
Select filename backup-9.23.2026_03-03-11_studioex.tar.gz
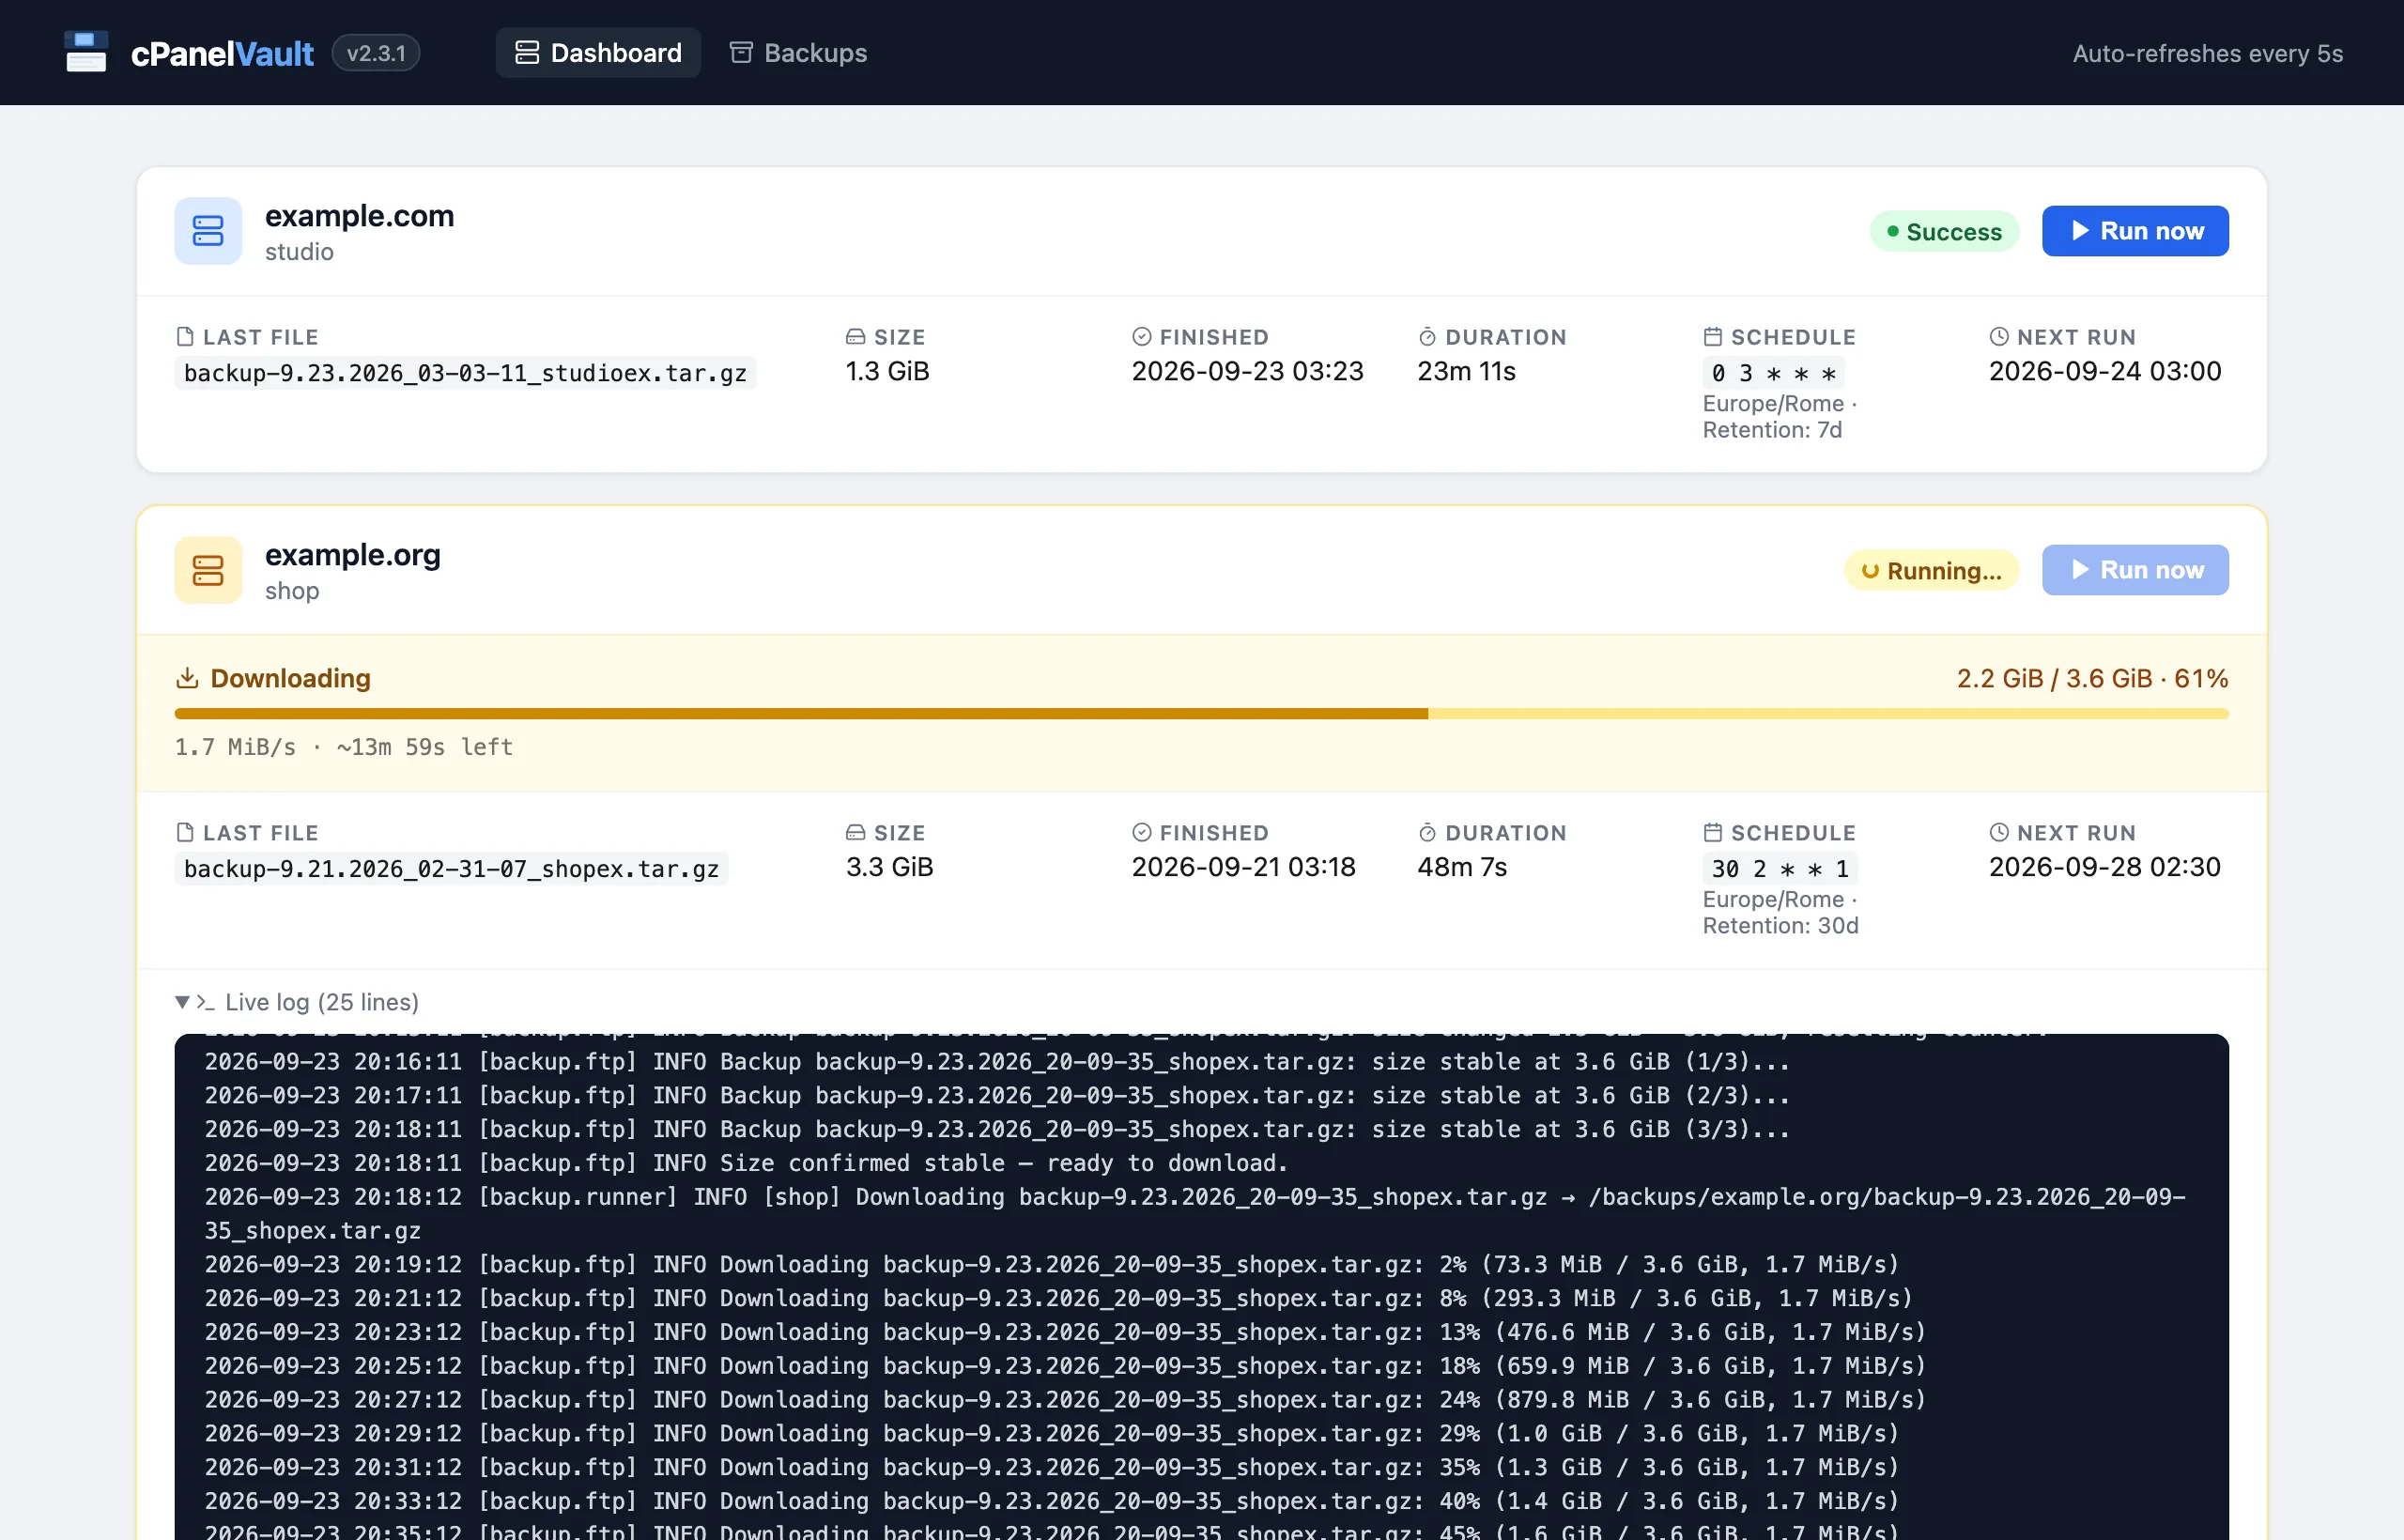[465, 373]
